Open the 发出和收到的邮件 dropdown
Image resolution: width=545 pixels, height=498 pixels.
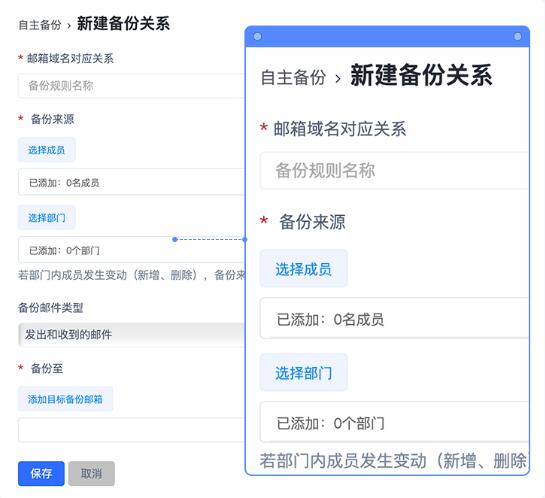tap(131, 335)
